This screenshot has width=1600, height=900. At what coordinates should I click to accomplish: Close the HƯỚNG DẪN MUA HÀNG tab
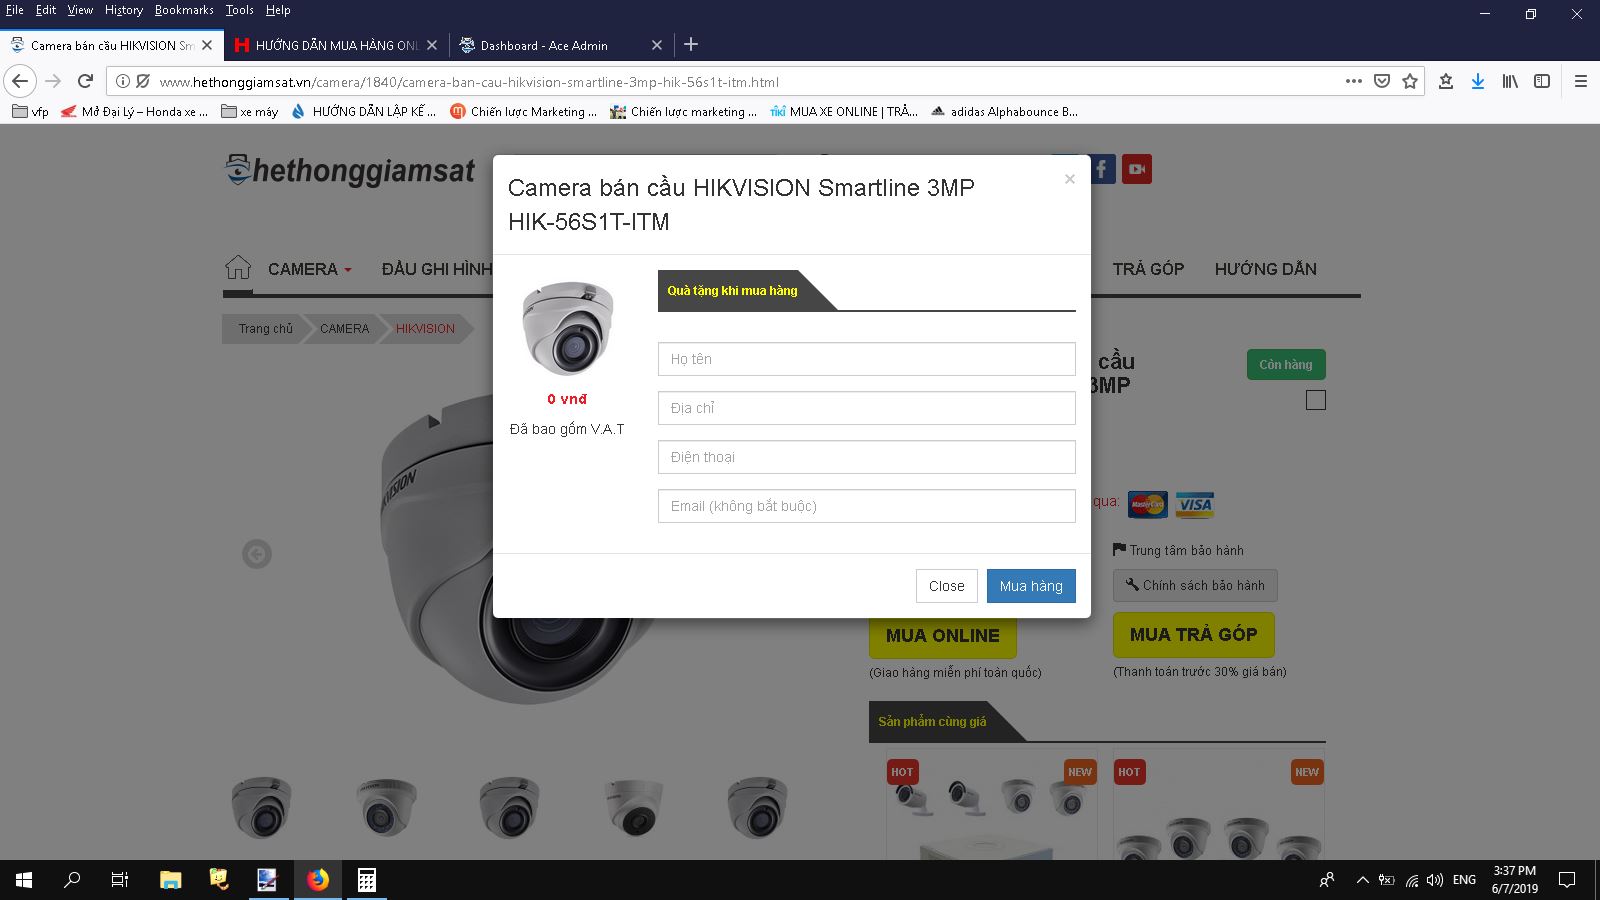[x=432, y=45]
